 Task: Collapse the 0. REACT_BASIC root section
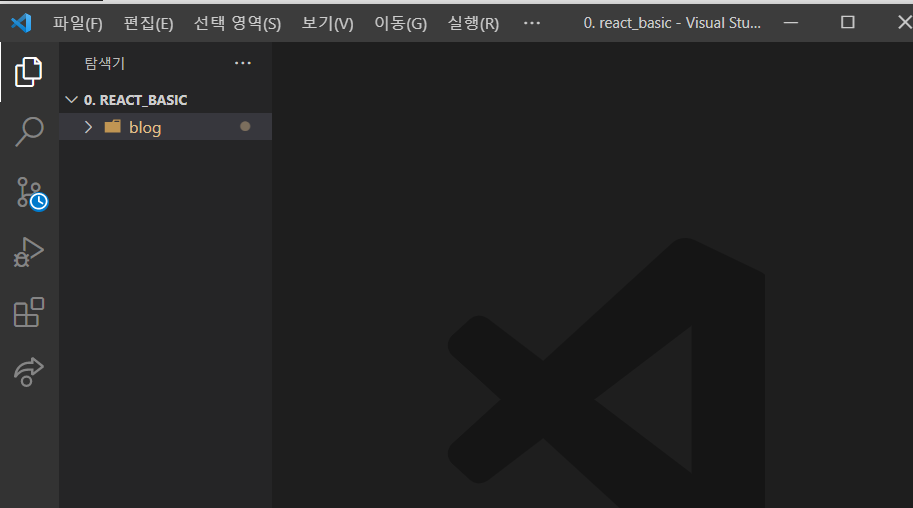click(72, 100)
